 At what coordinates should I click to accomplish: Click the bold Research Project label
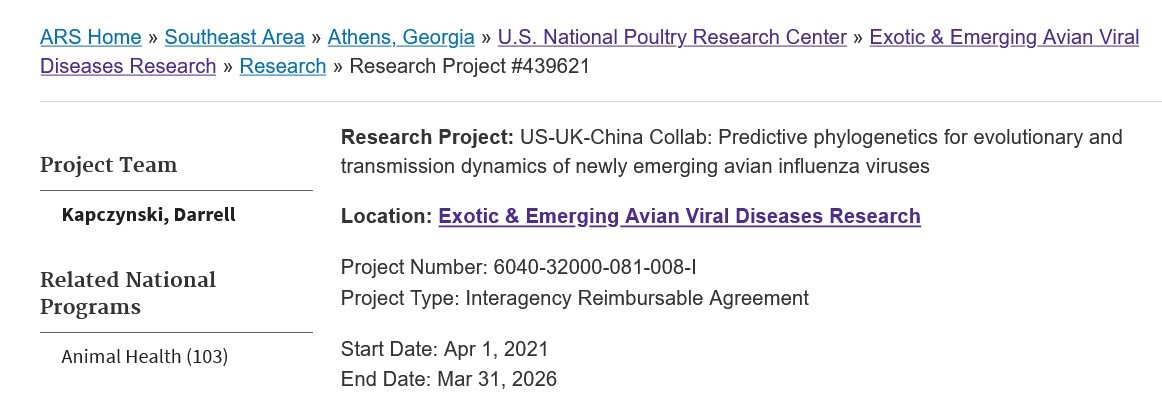[427, 138]
